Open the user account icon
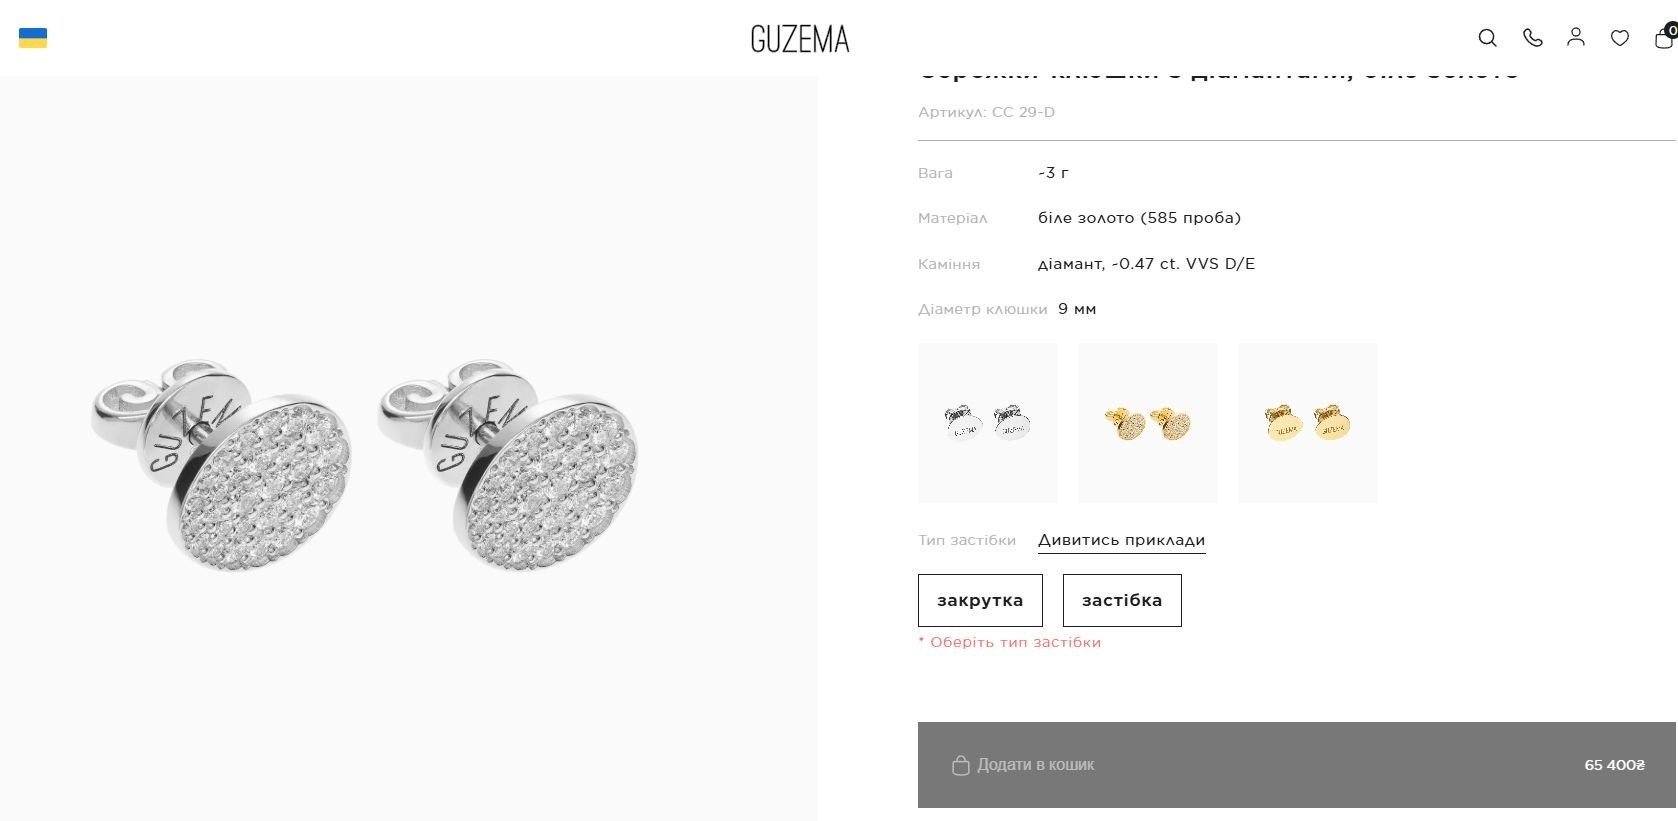The width and height of the screenshot is (1678, 821). (x=1576, y=37)
